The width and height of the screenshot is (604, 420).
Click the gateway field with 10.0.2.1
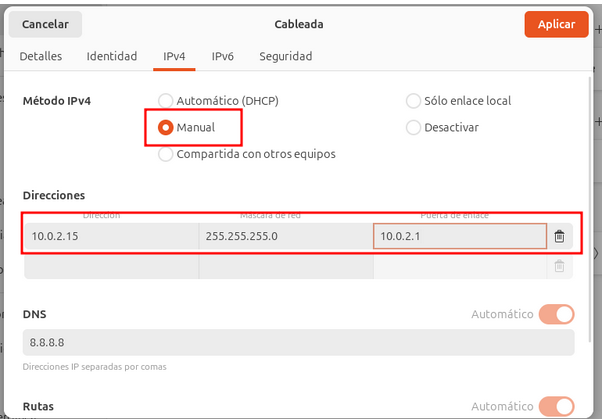pyautogui.click(x=459, y=236)
